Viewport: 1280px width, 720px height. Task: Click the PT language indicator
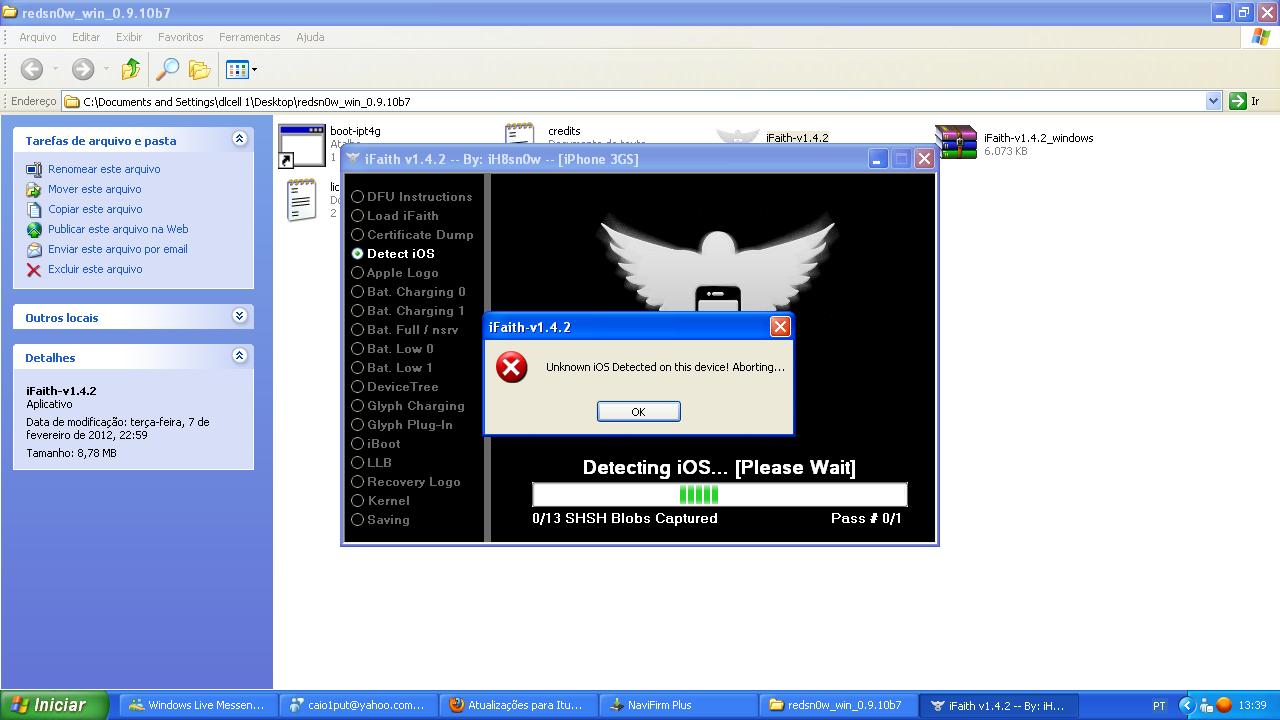pos(1159,705)
